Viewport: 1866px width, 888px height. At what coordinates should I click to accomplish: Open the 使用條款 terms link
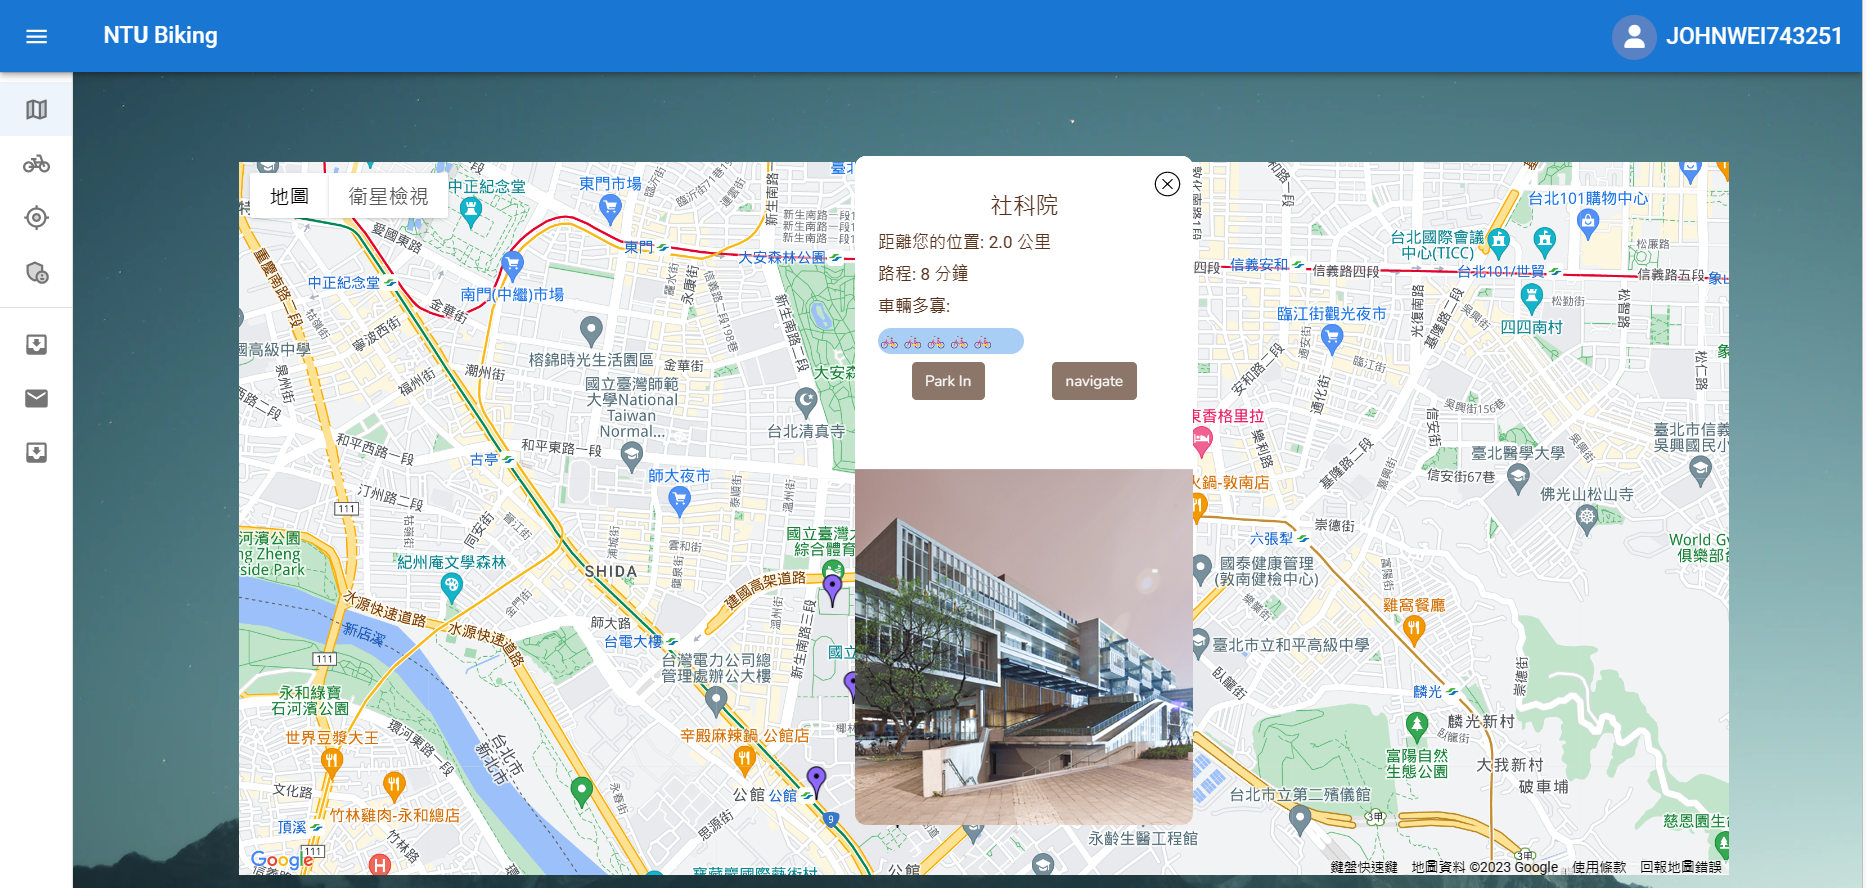pyautogui.click(x=1598, y=867)
